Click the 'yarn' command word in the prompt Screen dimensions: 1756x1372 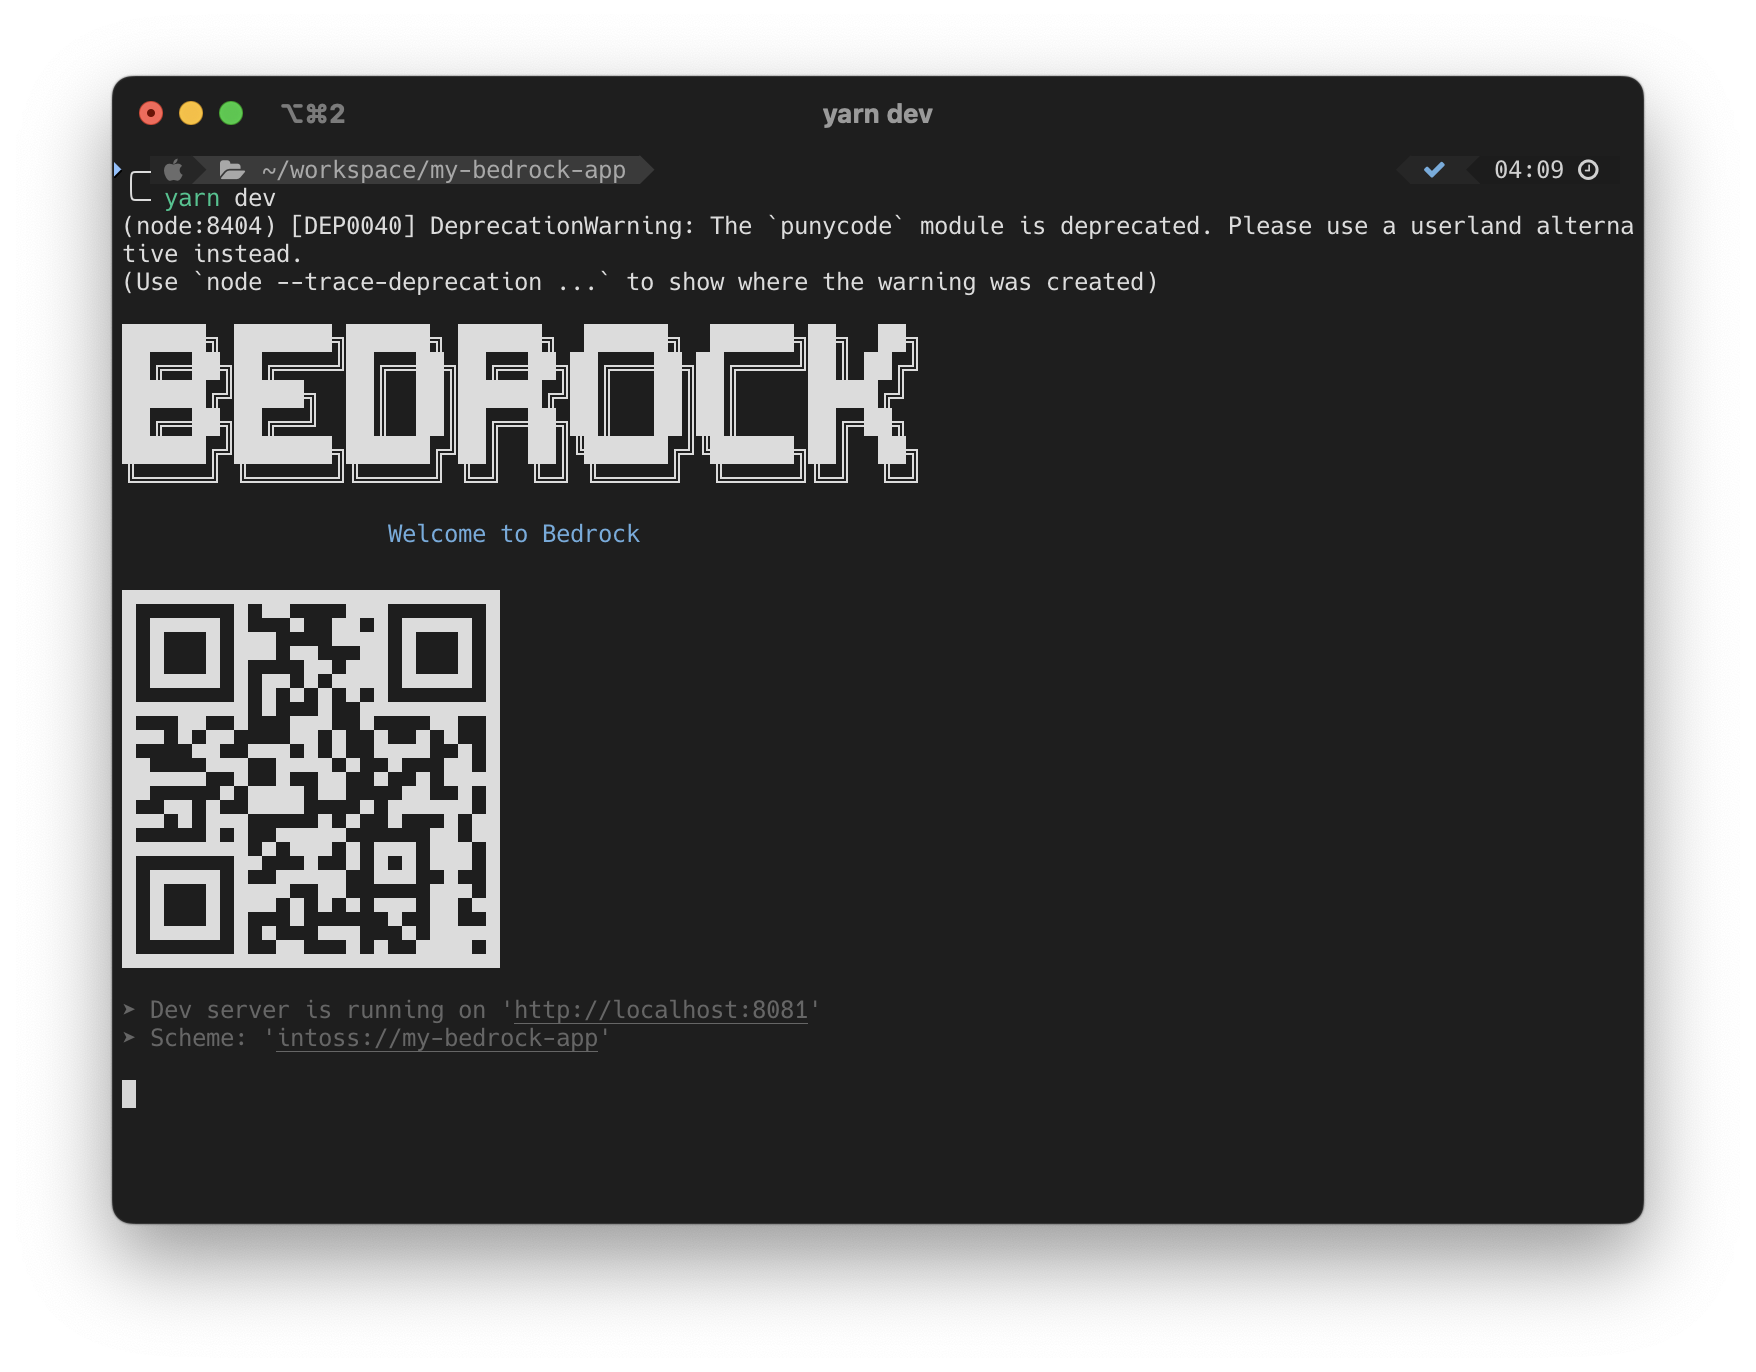pyautogui.click(x=192, y=198)
